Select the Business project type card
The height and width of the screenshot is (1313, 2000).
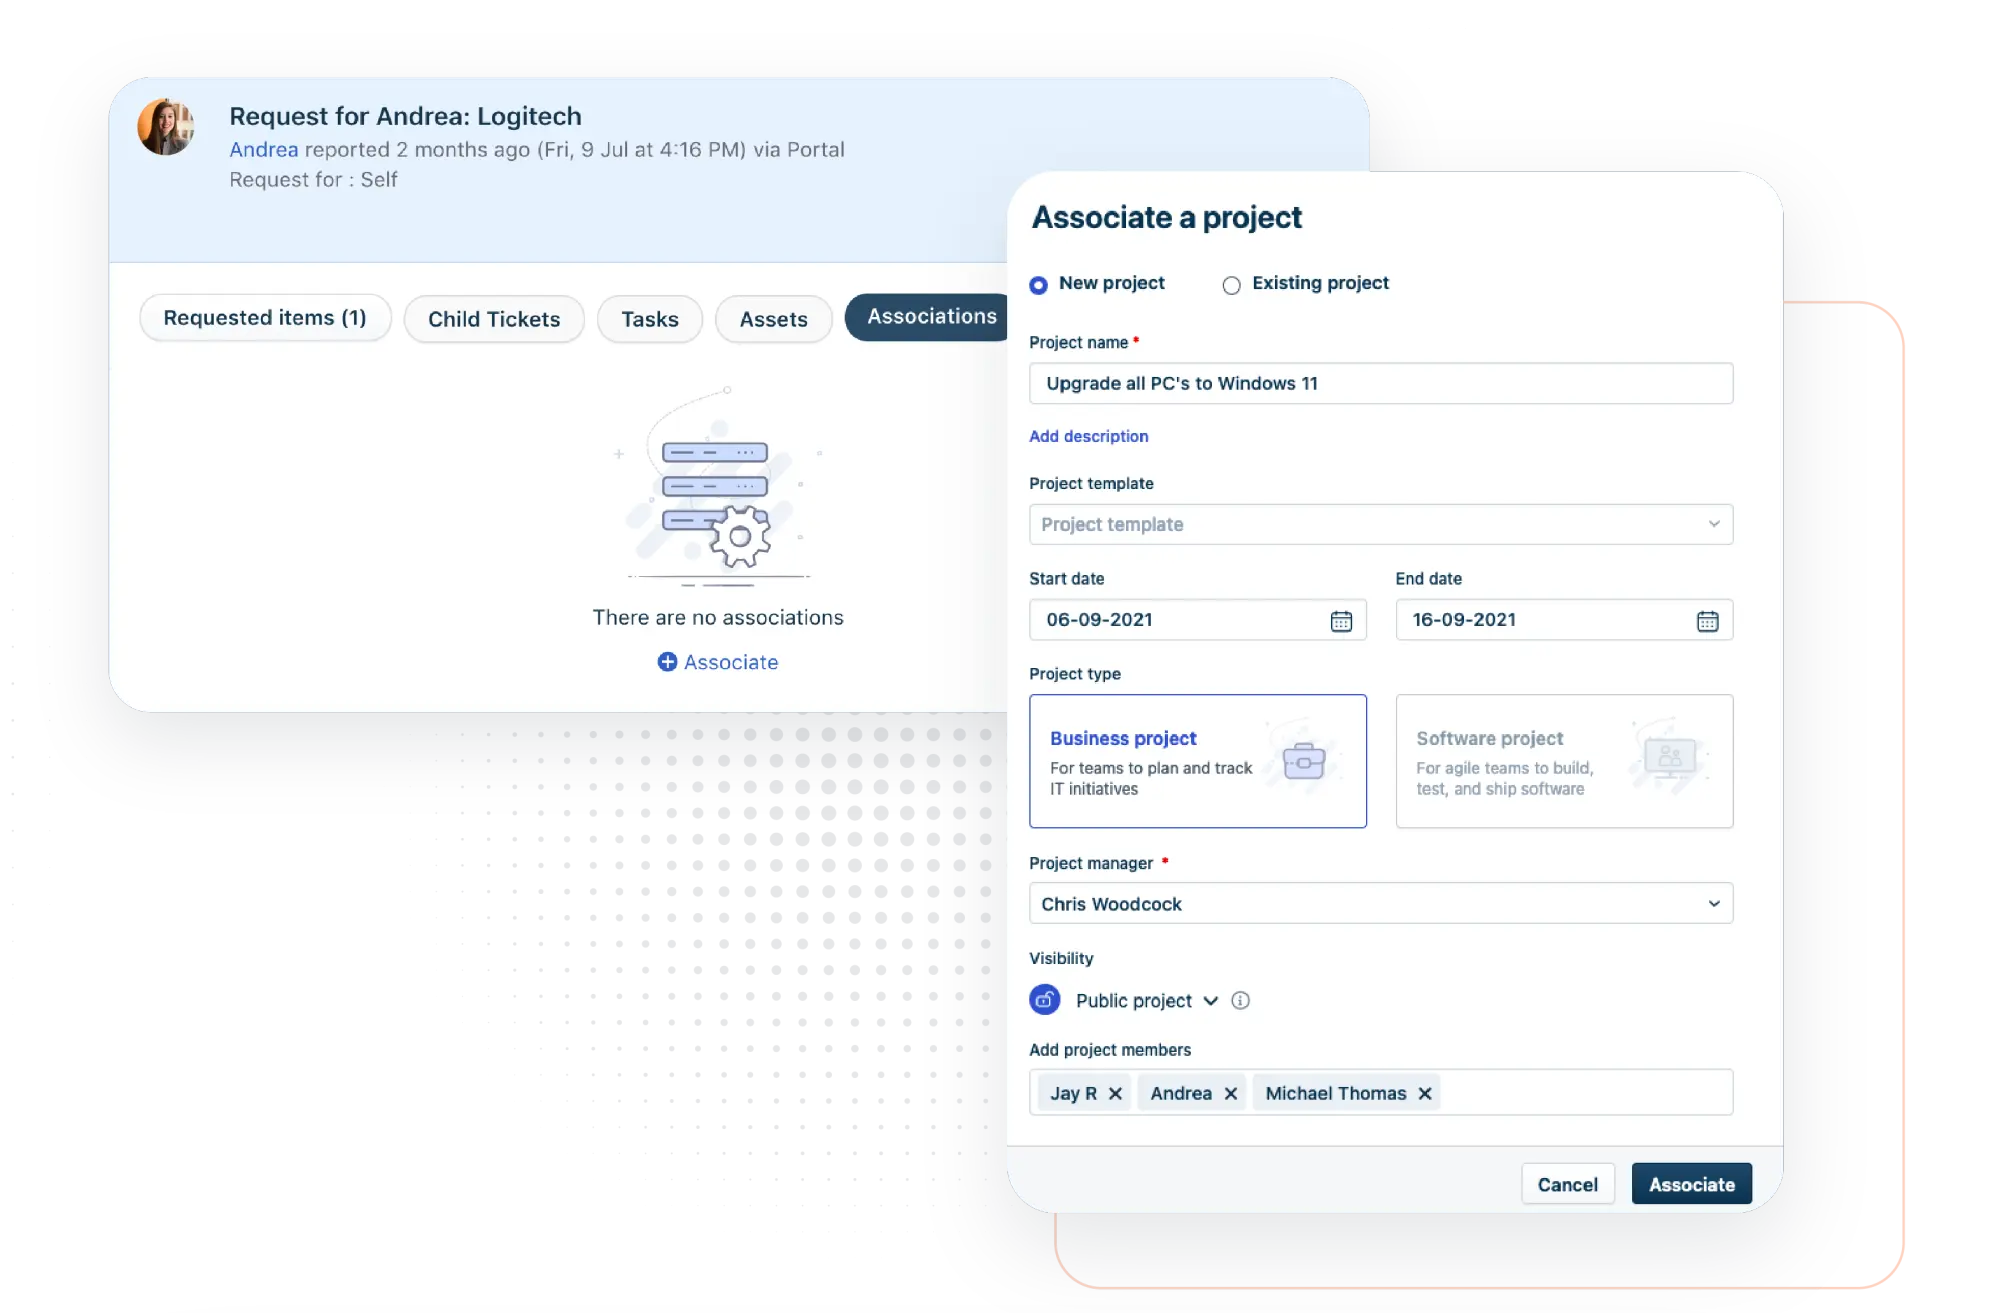pyautogui.click(x=1197, y=761)
